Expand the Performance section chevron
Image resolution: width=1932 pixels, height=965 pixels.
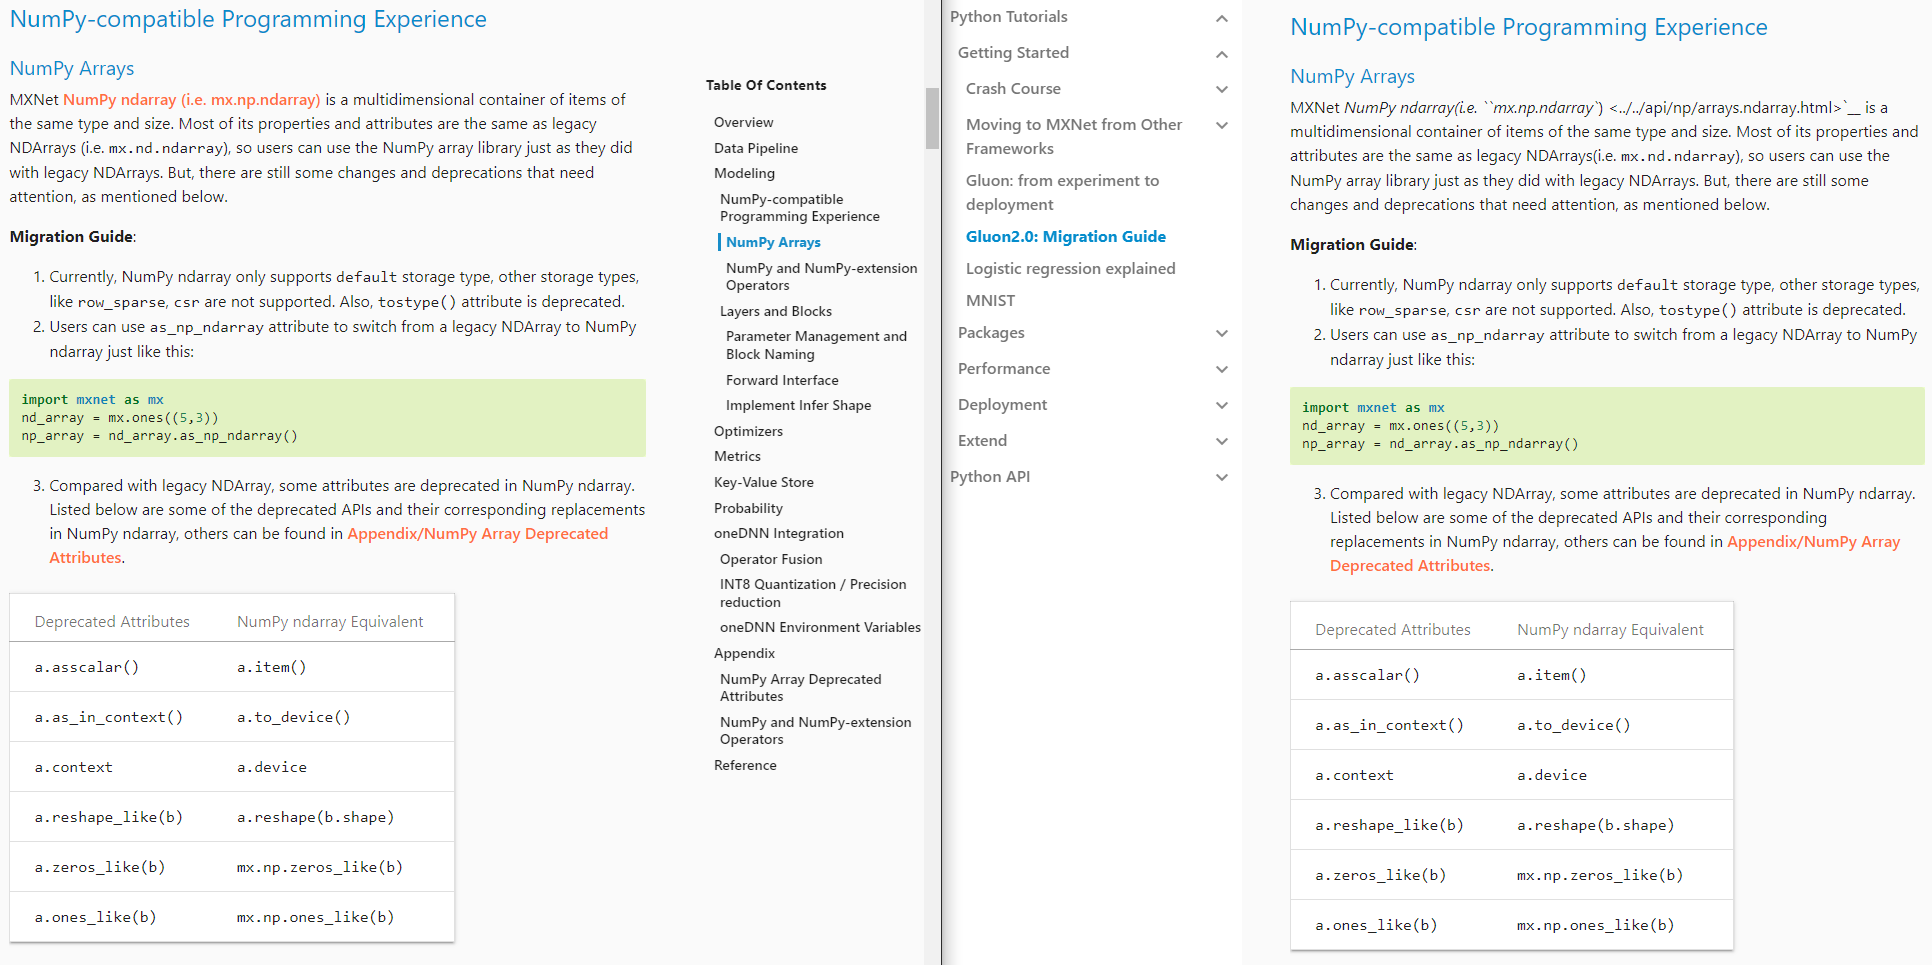(1221, 370)
